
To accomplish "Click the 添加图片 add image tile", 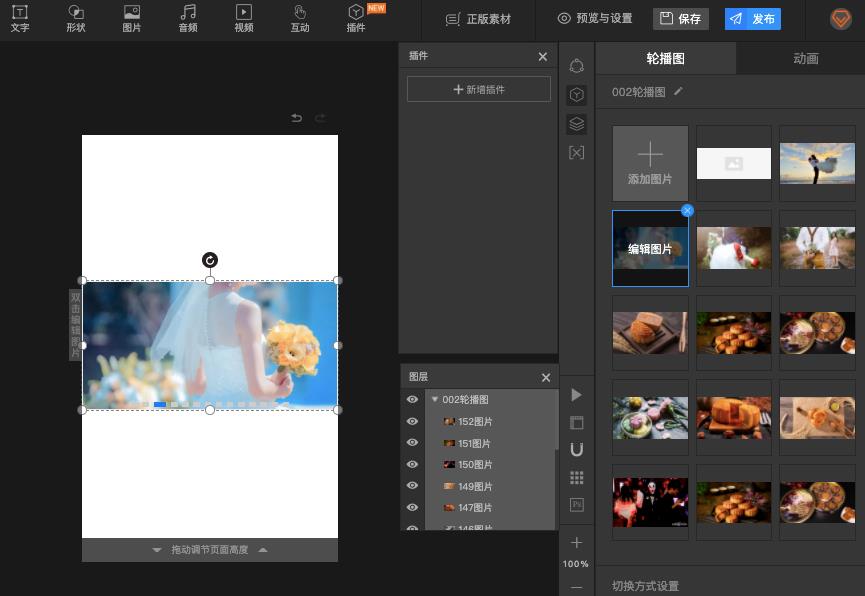I will click(x=650, y=163).
